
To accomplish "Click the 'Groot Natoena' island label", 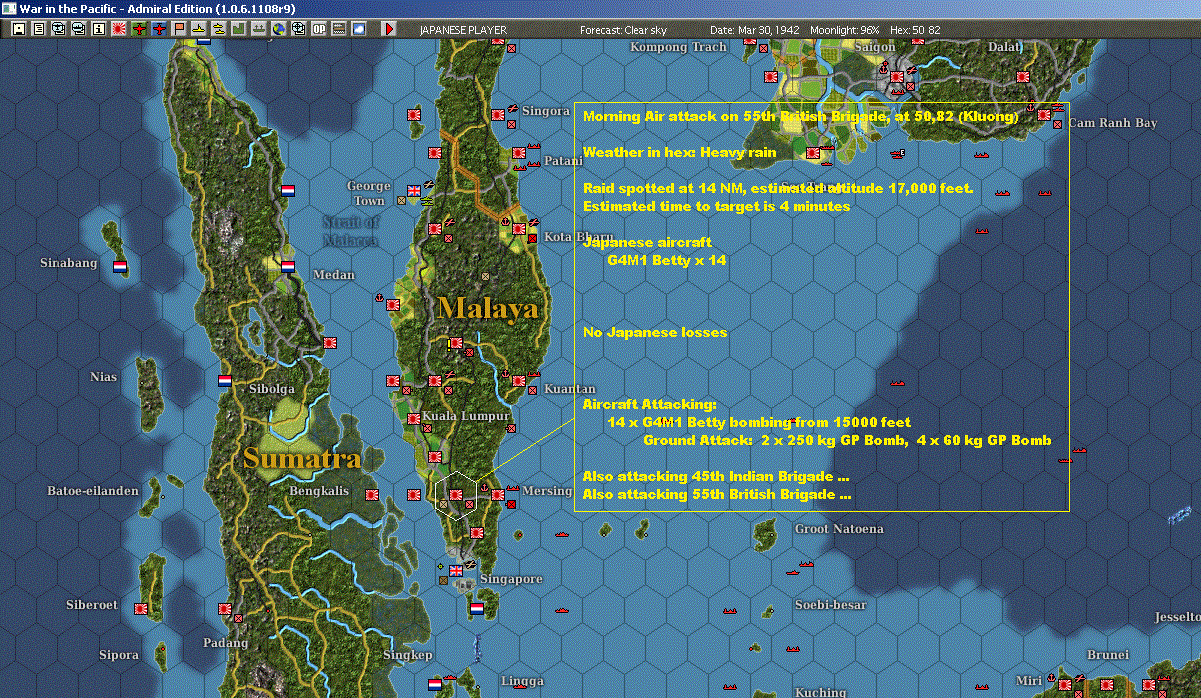I will pos(839,529).
